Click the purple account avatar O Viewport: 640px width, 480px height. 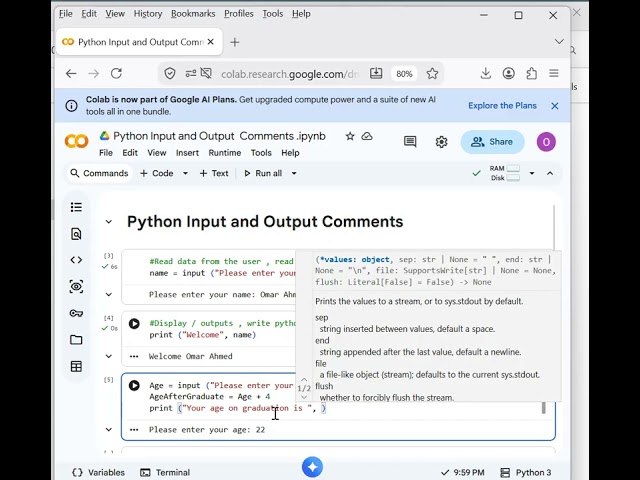(x=546, y=142)
